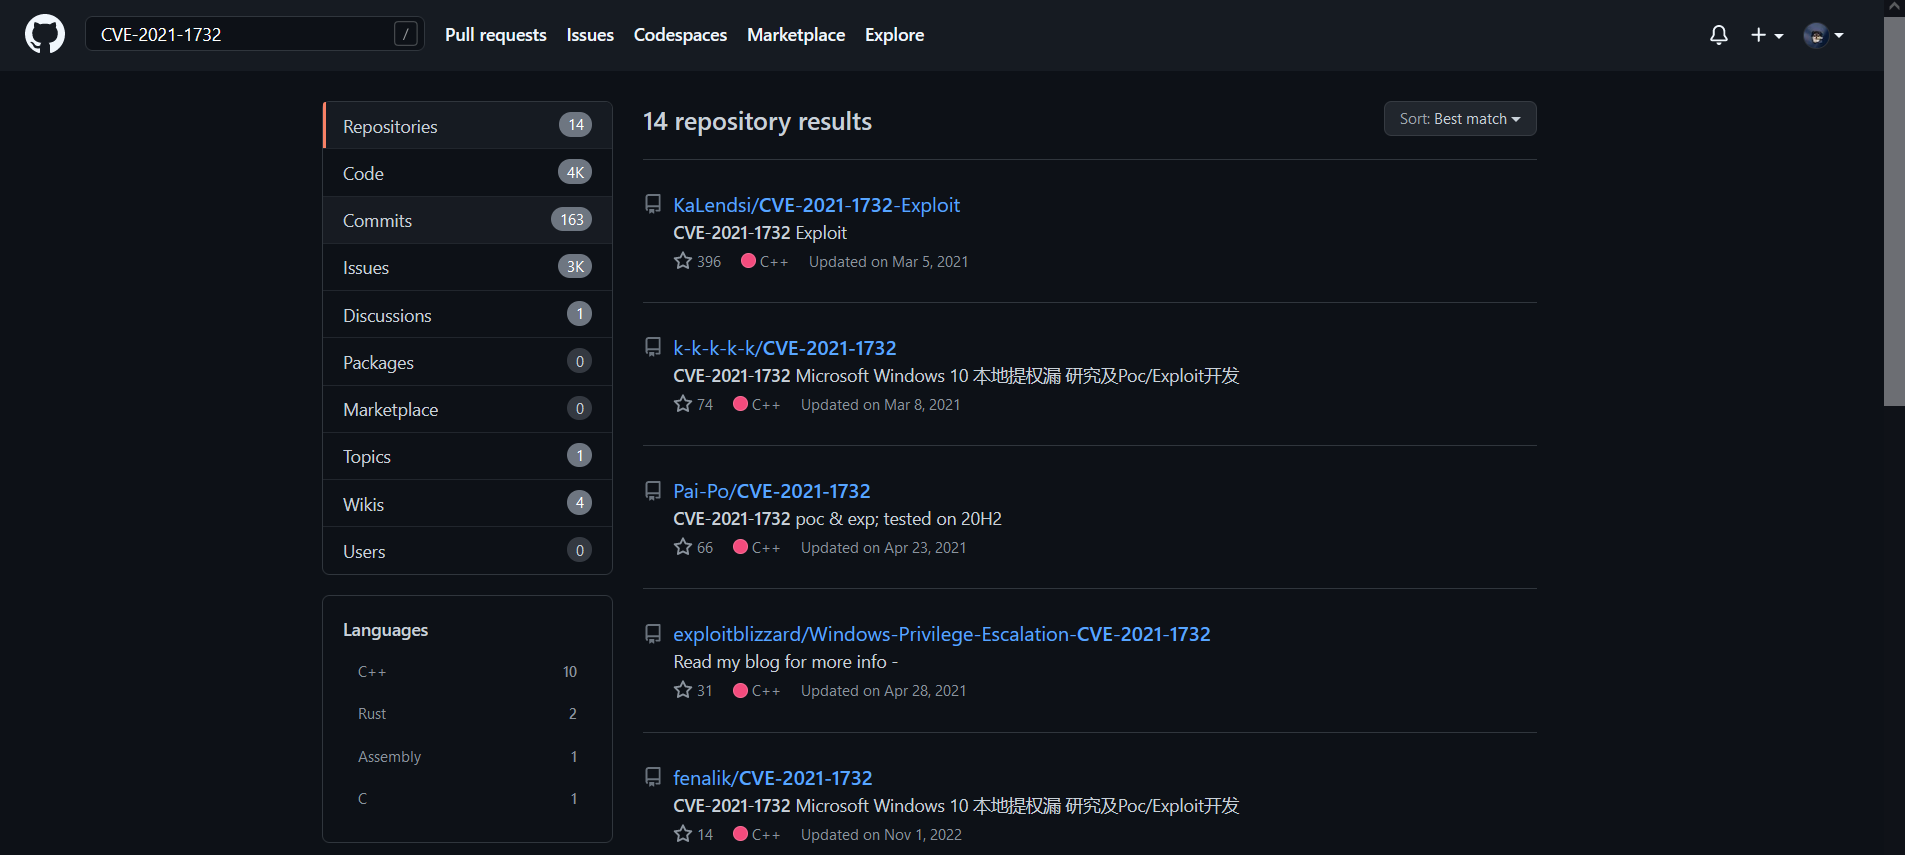
Task: Open fenalik/CVE-2021-1732 repository
Action: click(772, 778)
